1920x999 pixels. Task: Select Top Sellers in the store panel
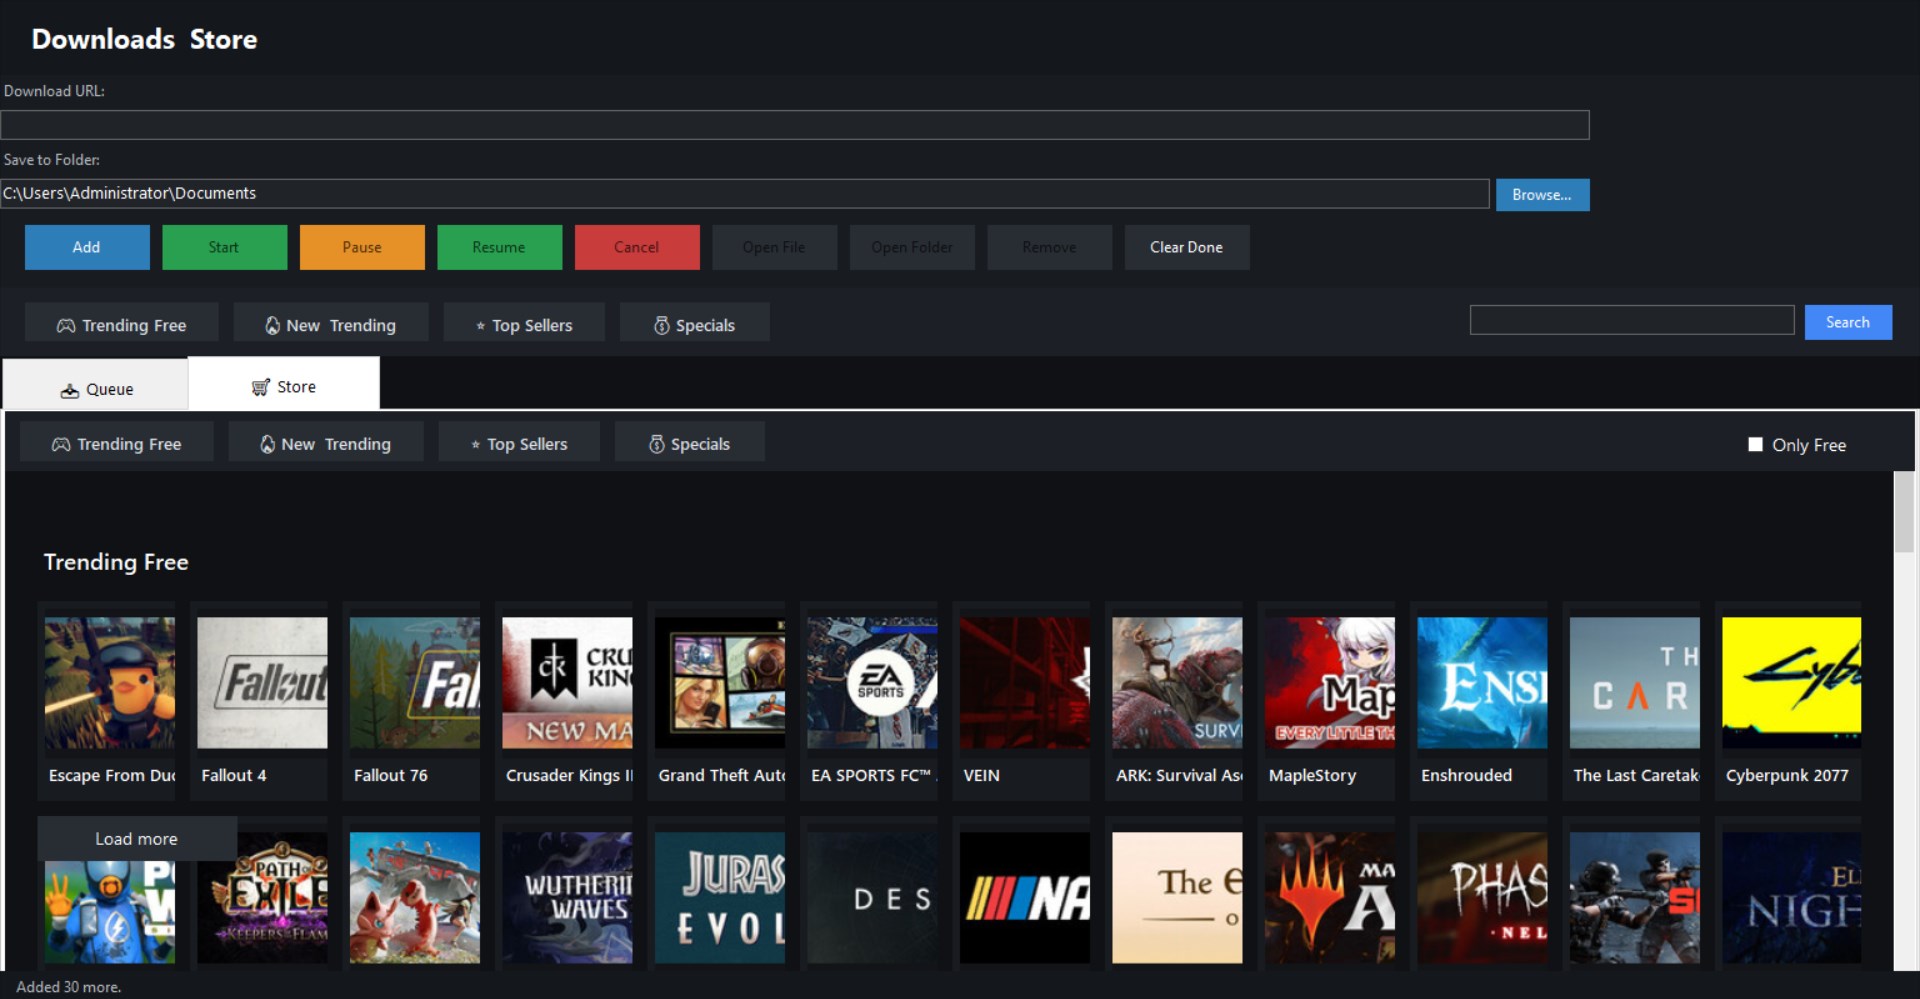coord(518,443)
